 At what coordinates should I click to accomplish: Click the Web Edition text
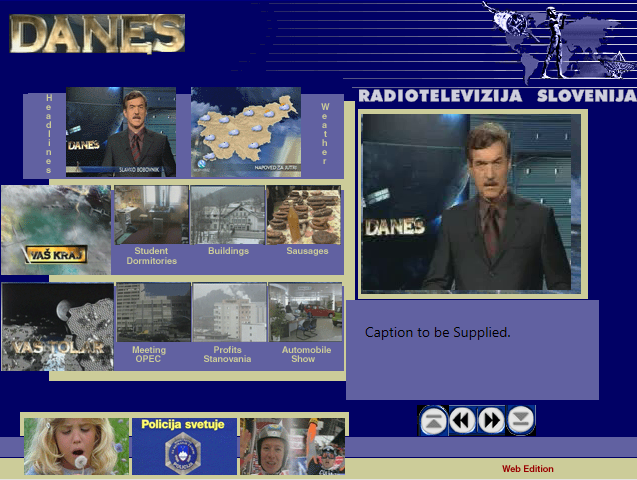528,469
